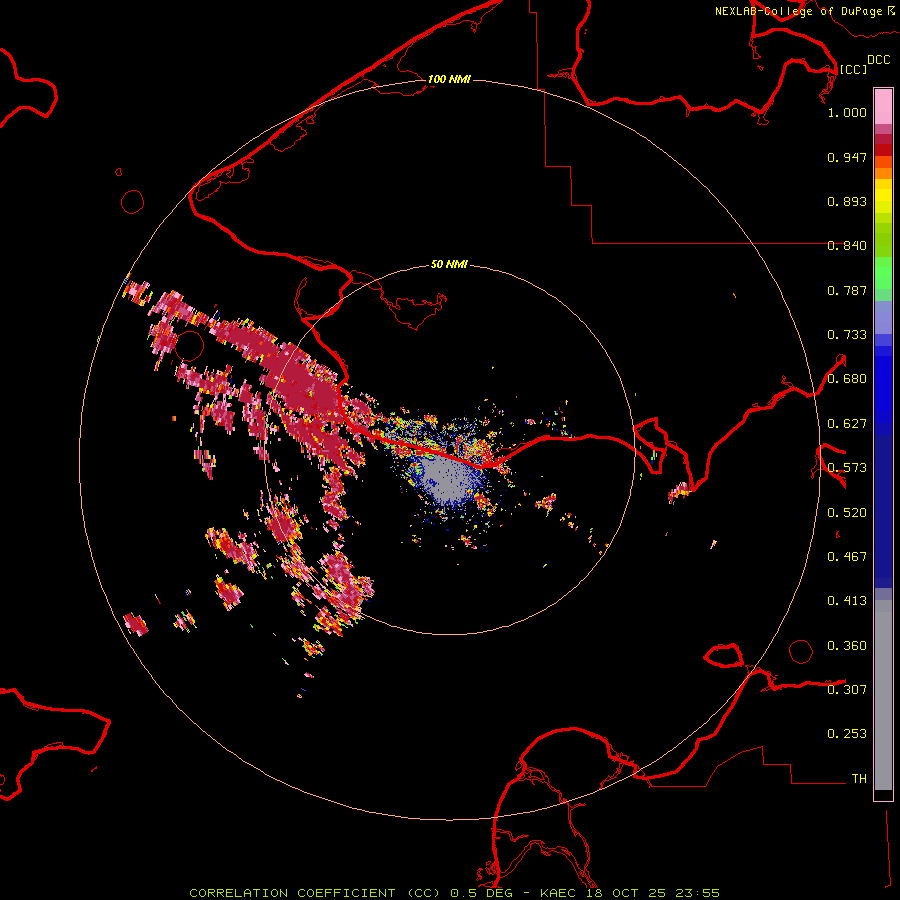Click the 0.680 scale value
Screen dimensions: 900x900
click(847, 379)
